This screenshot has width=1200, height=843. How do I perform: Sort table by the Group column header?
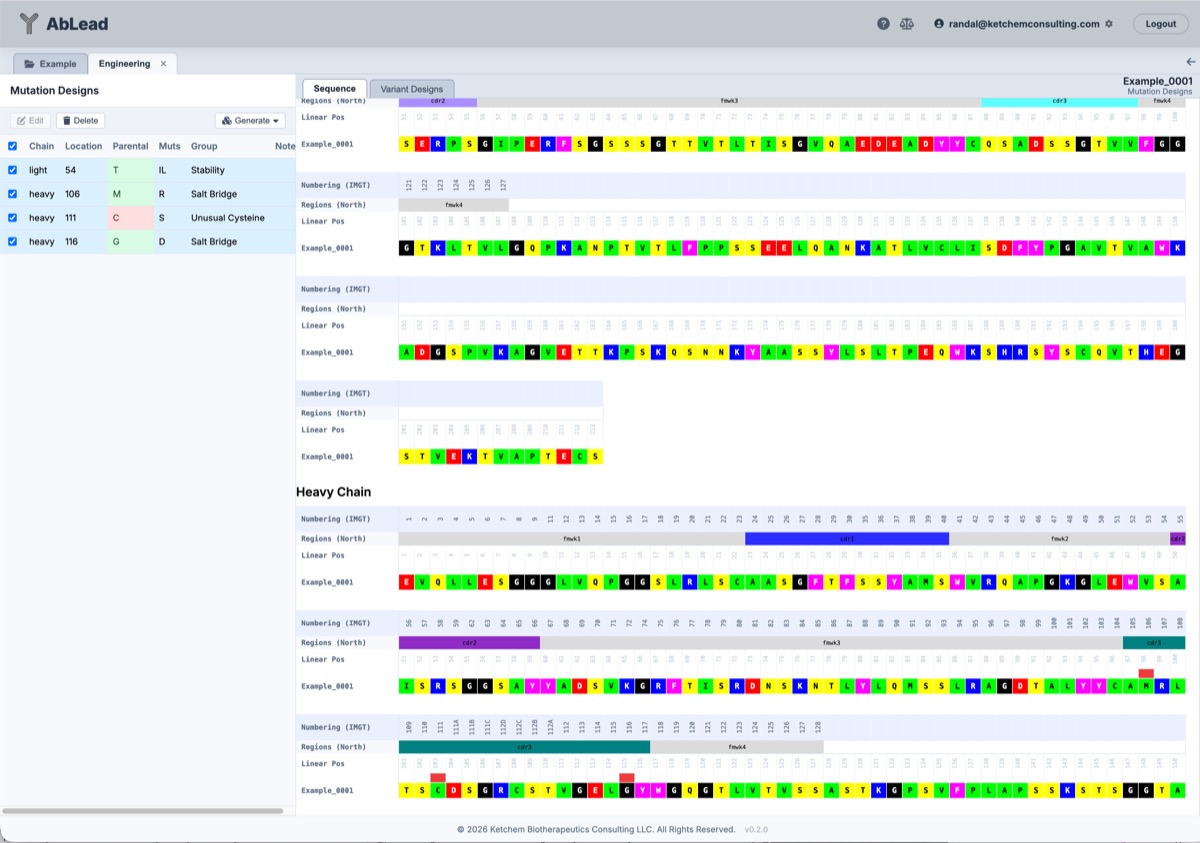click(x=204, y=146)
